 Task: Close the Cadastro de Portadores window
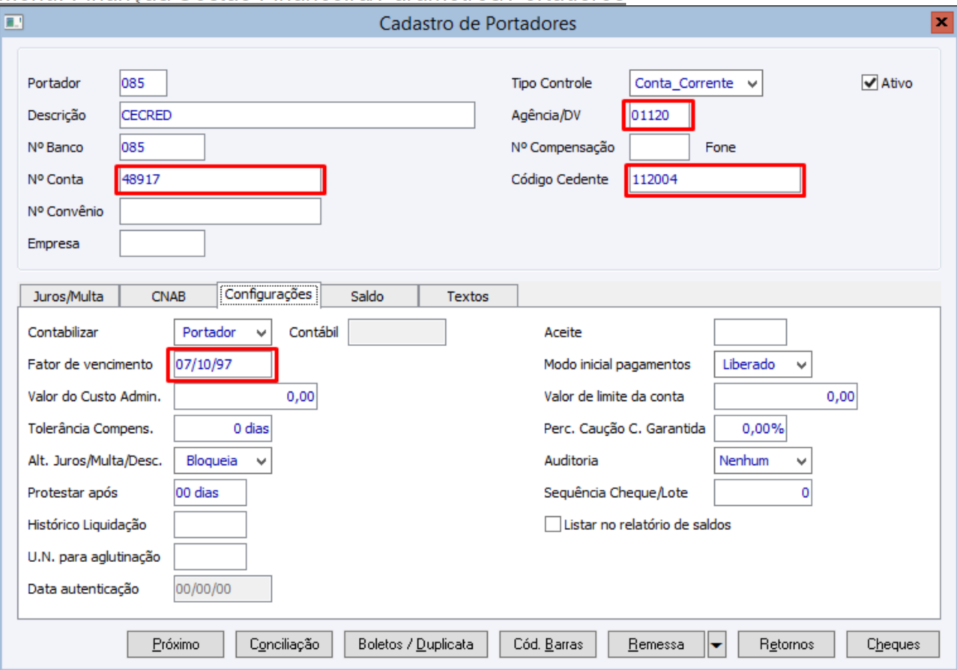pyautogui.click(x=940, y=22)
